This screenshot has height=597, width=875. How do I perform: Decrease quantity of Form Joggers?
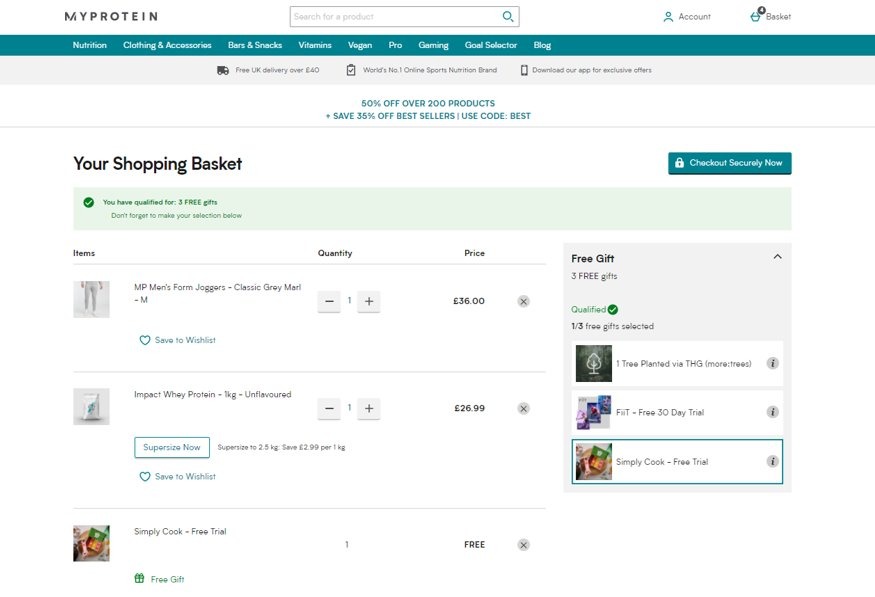pos(329,301)
